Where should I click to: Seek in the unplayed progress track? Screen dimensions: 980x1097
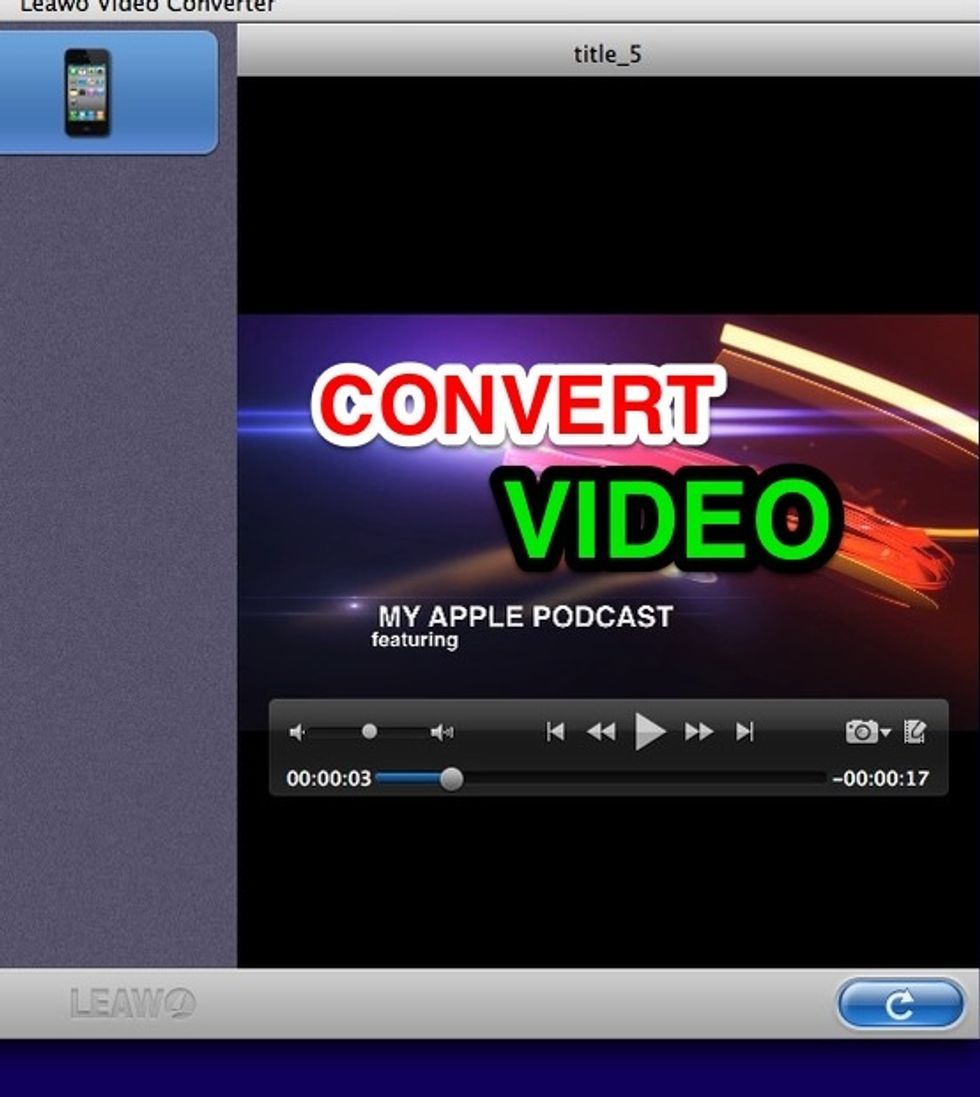(644, 779)
